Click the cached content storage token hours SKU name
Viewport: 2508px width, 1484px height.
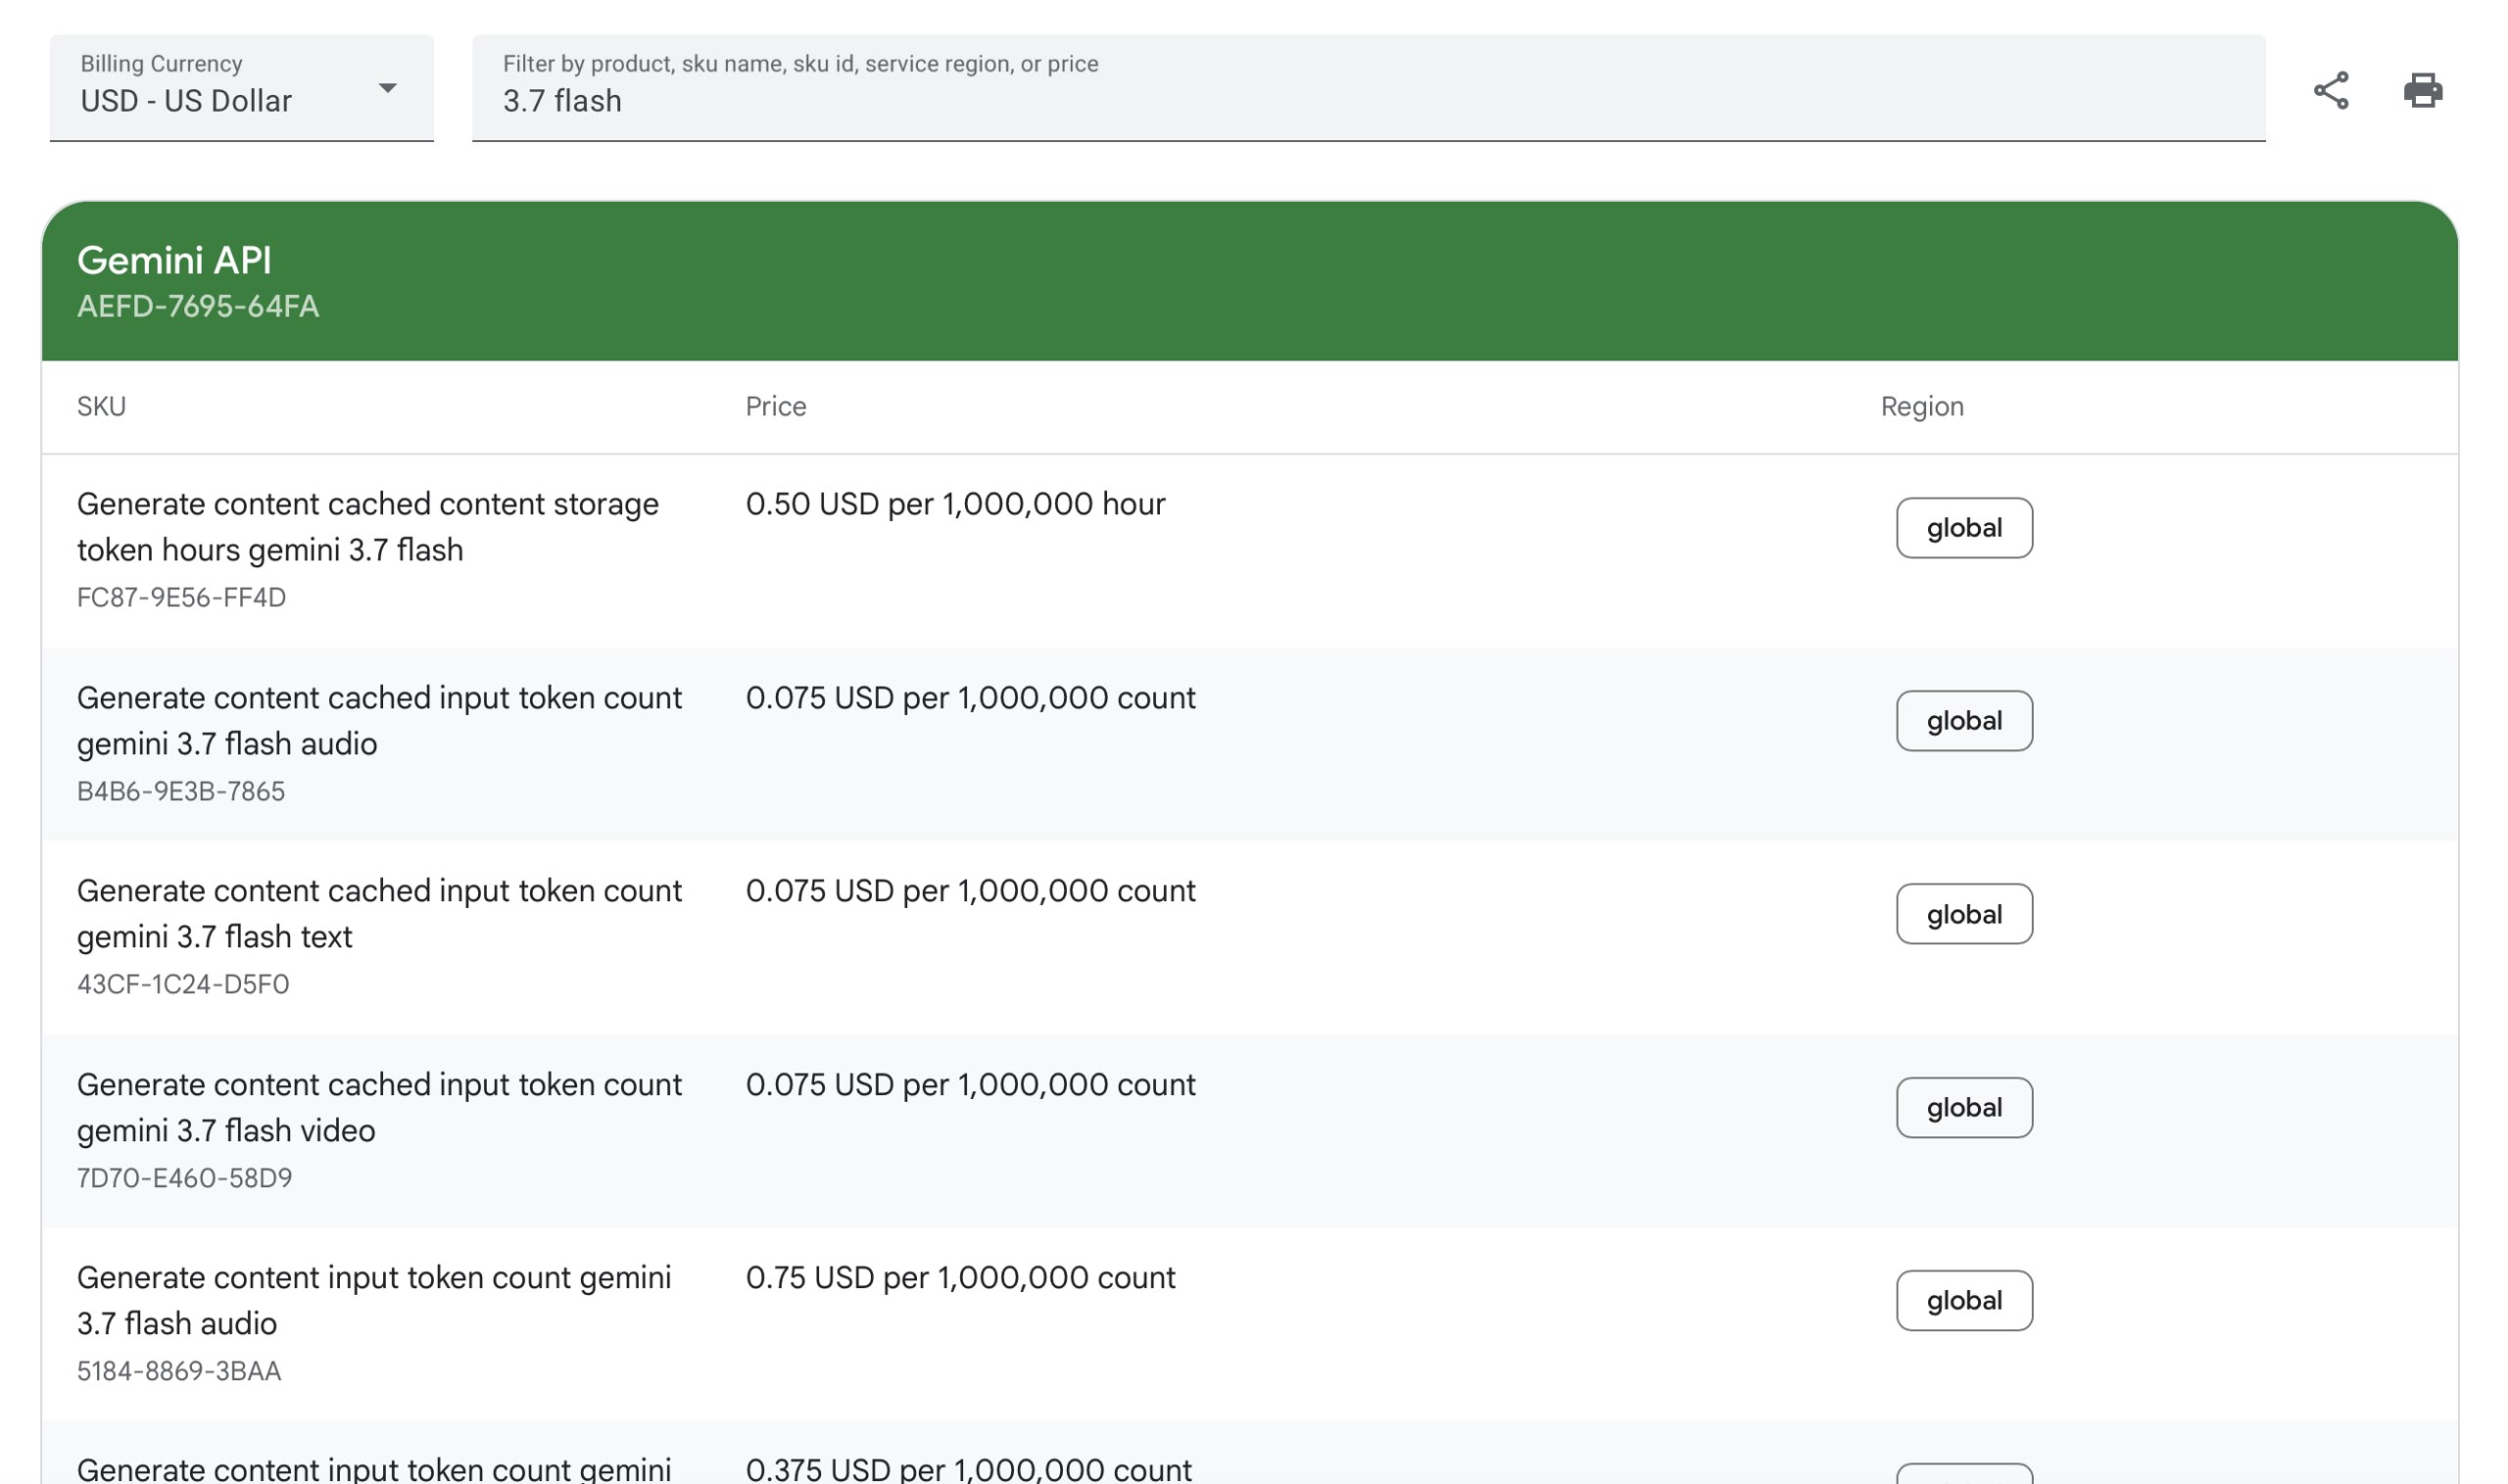click(368, 527)
